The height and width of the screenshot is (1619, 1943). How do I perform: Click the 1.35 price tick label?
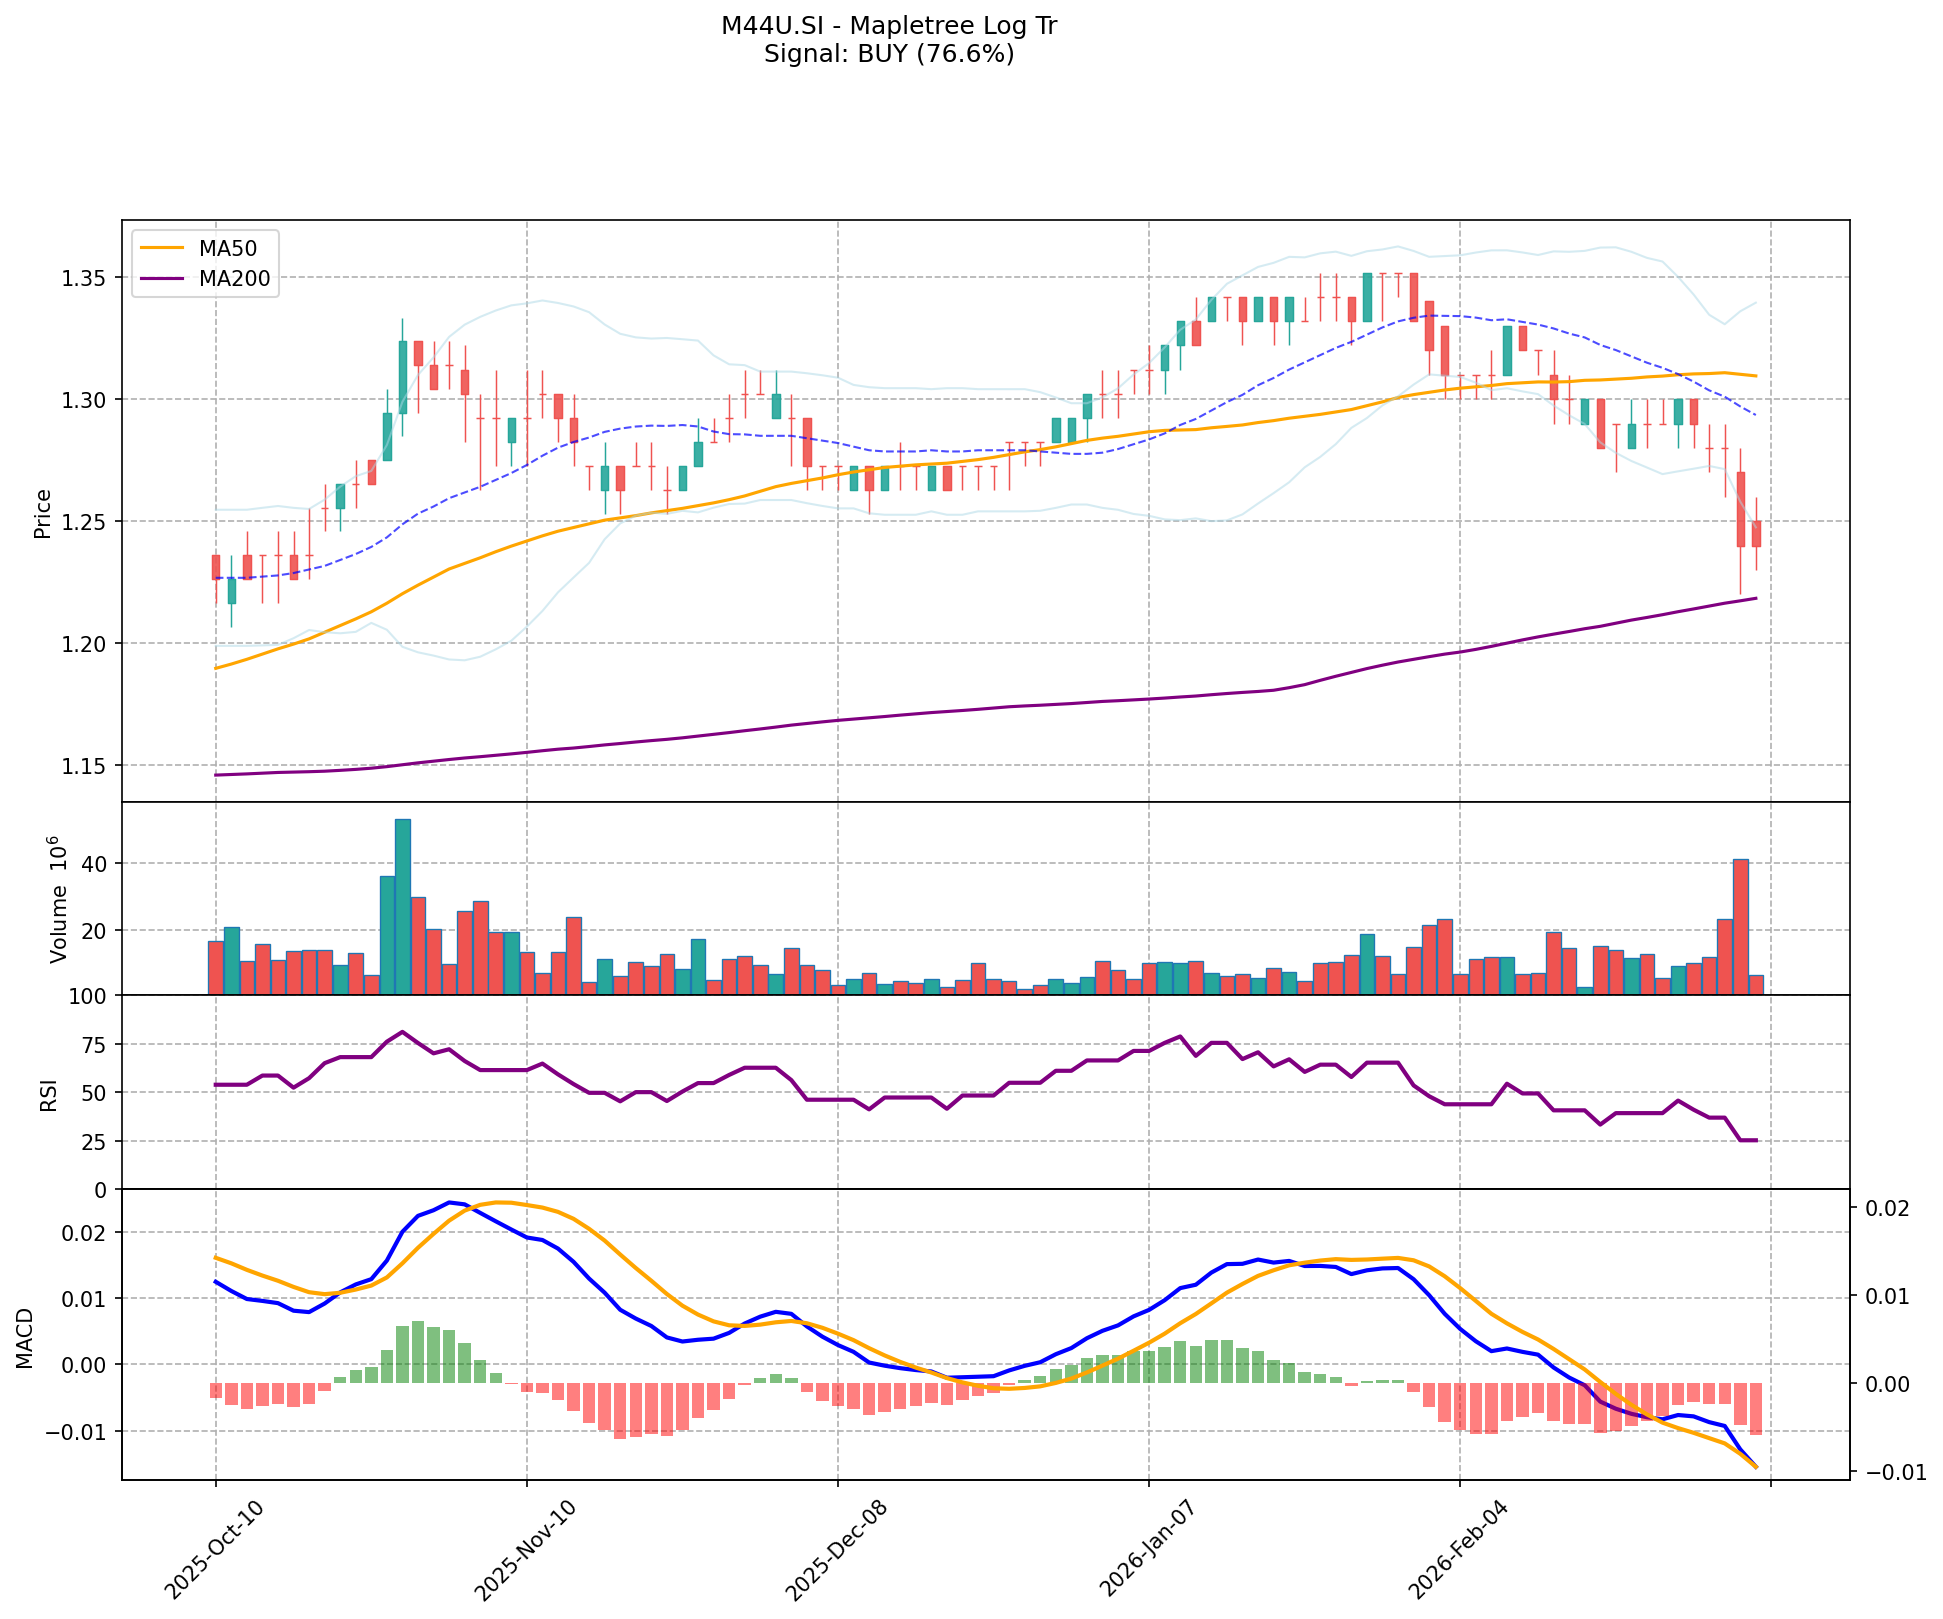pyautogui.click(x=86, y=277)
